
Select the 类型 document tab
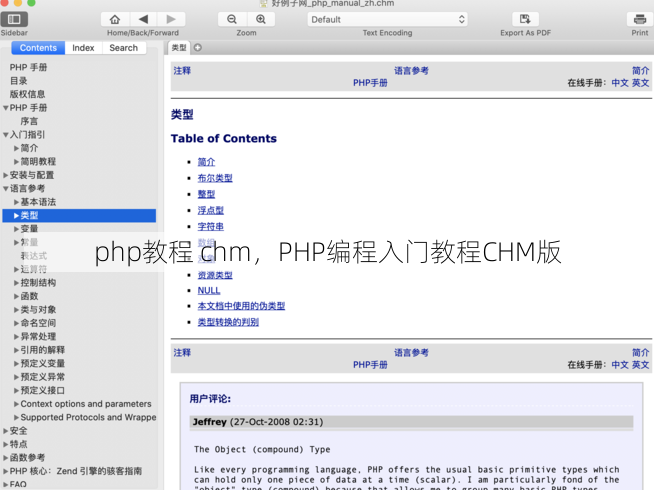pos(179,48)
